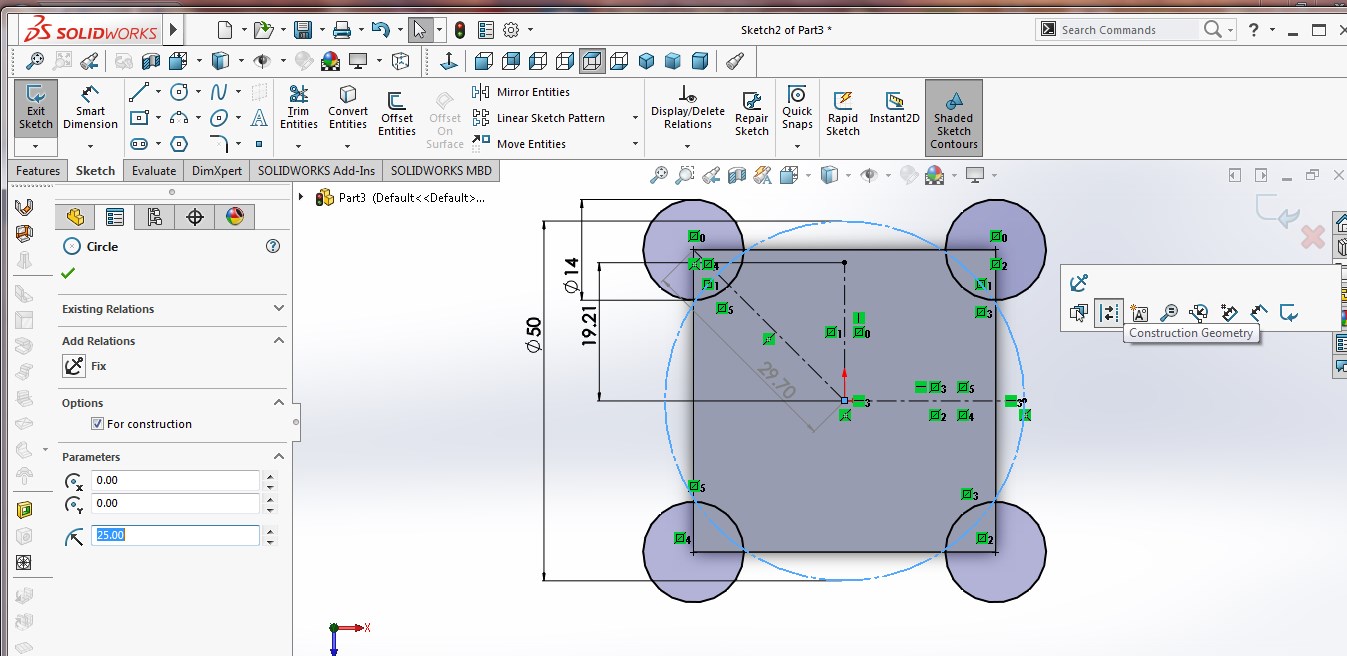
Task: Open Quick Snaps
Action: click(797, 107)
